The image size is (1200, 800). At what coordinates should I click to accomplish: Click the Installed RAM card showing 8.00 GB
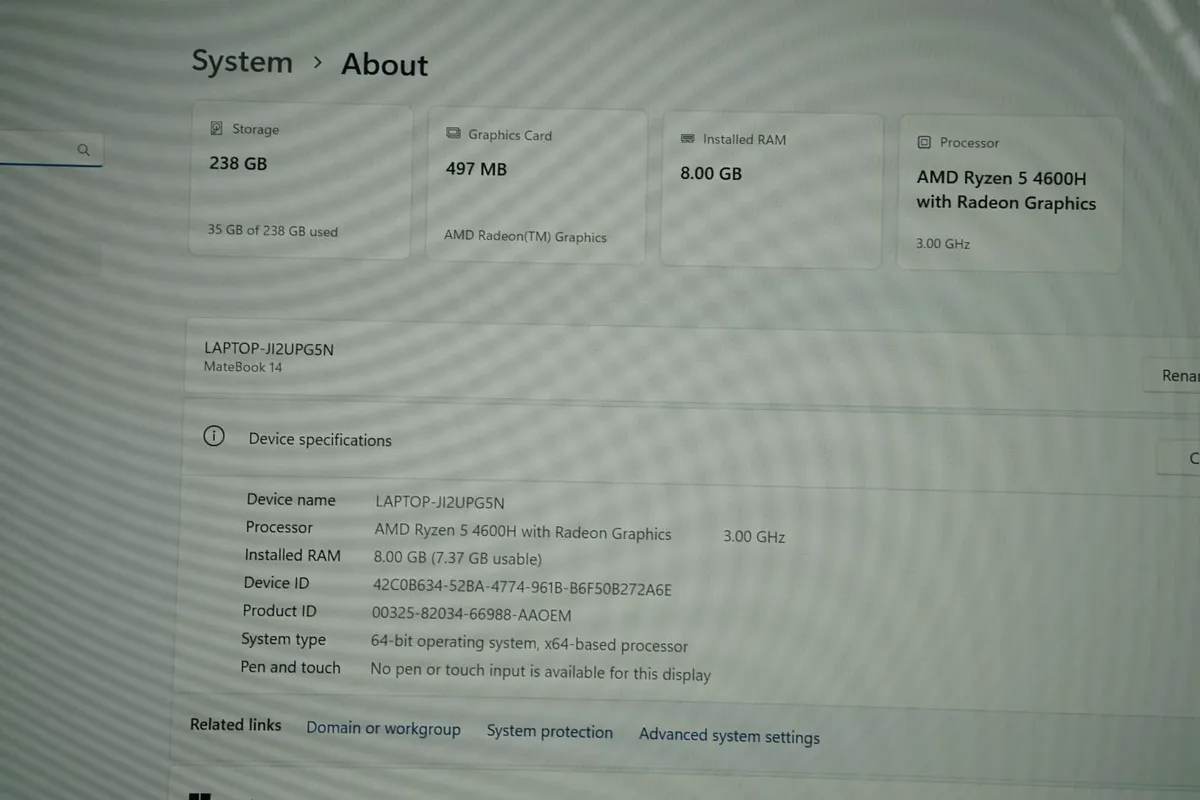pos(771,190)
